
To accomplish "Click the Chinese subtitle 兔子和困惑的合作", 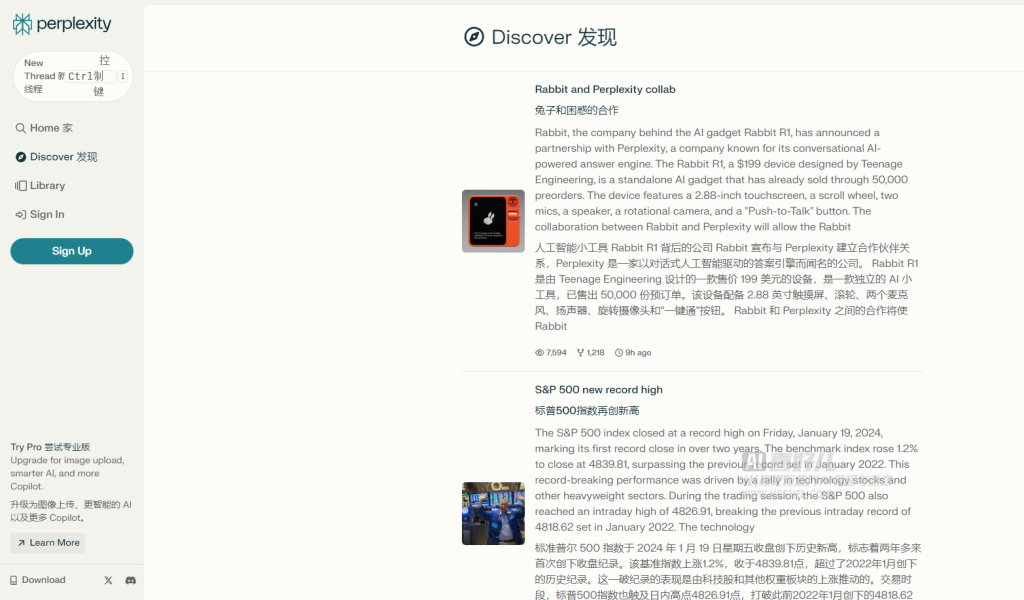I will point(576,110).
